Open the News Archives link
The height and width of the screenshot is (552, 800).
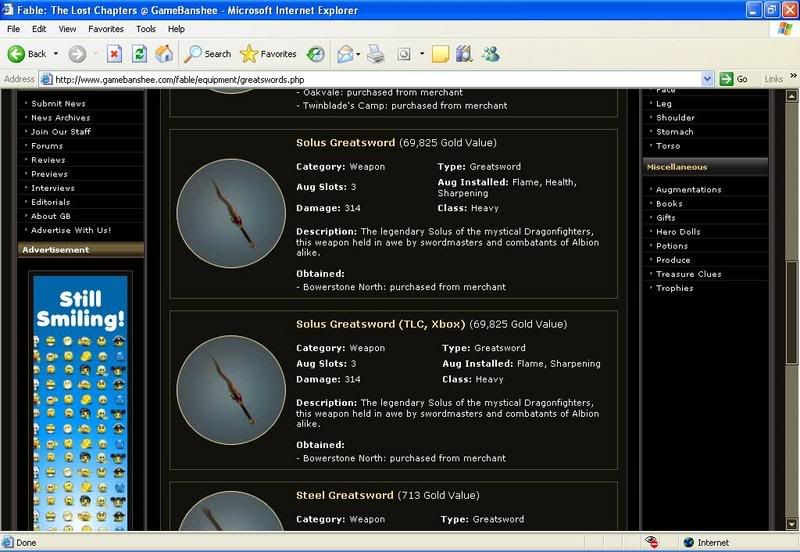click(x=60, y=117)
